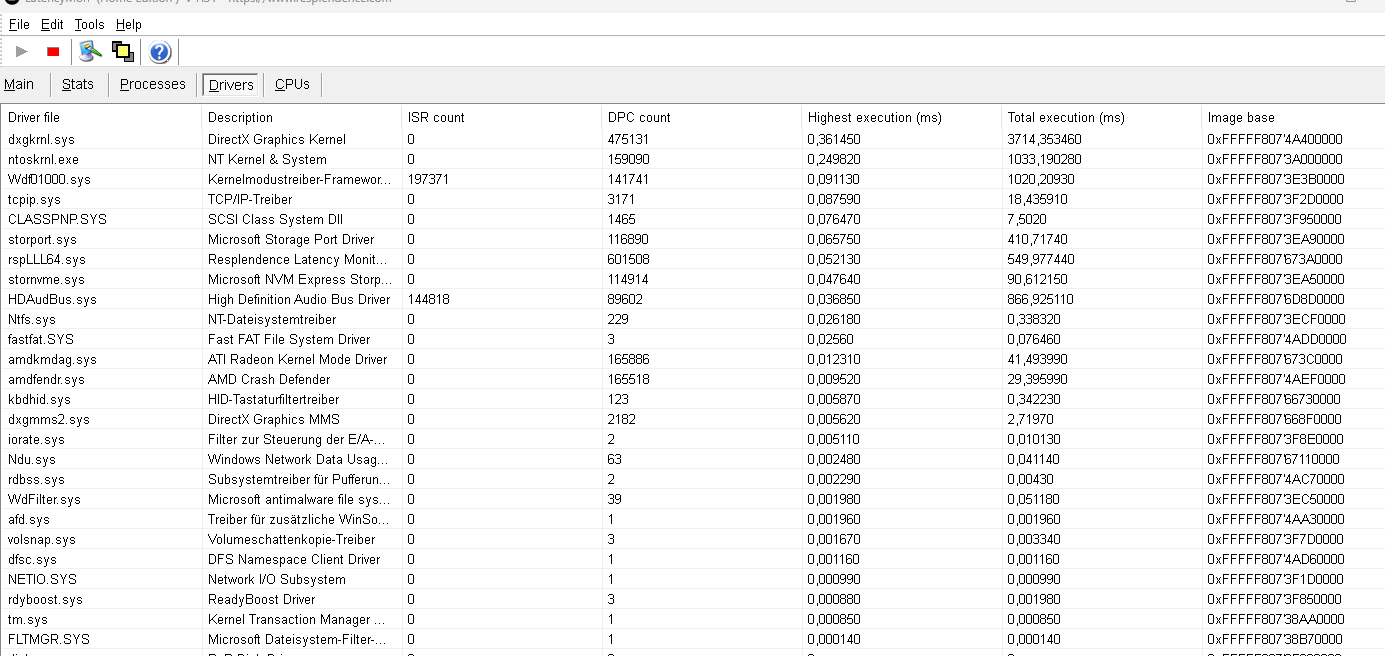Click the High Definition Audio Bus Driver description
This screenshot has height=656, width=1385.
pos(299,299)
